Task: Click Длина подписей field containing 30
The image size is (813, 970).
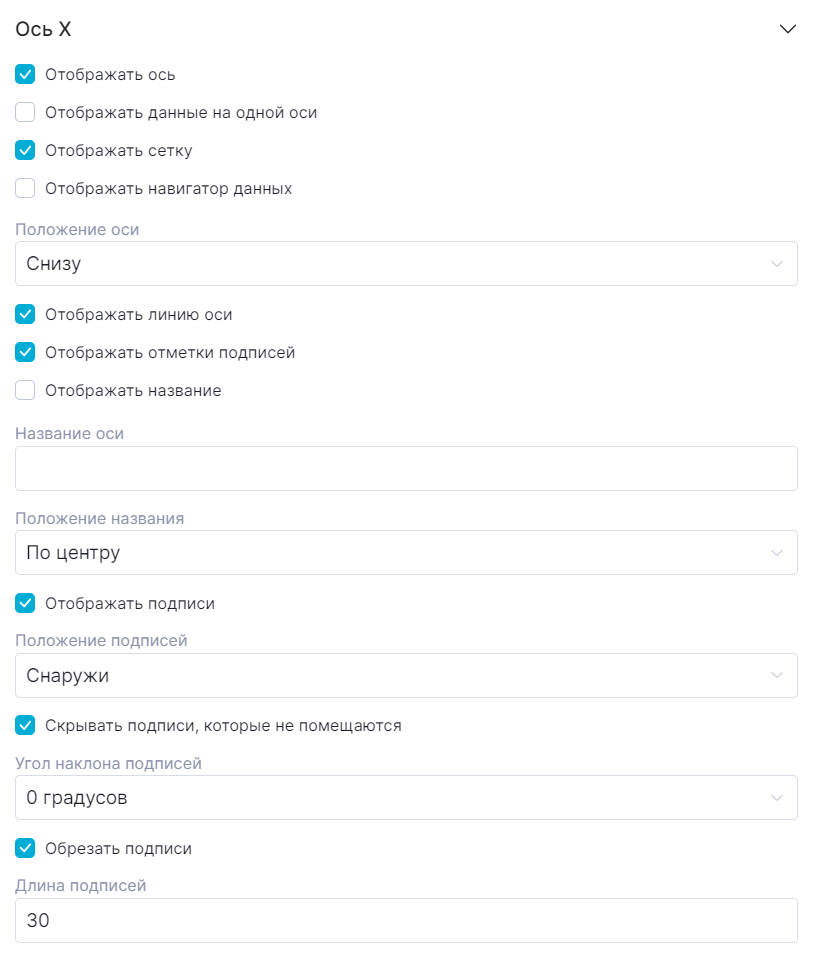Action: pos(406,921)
